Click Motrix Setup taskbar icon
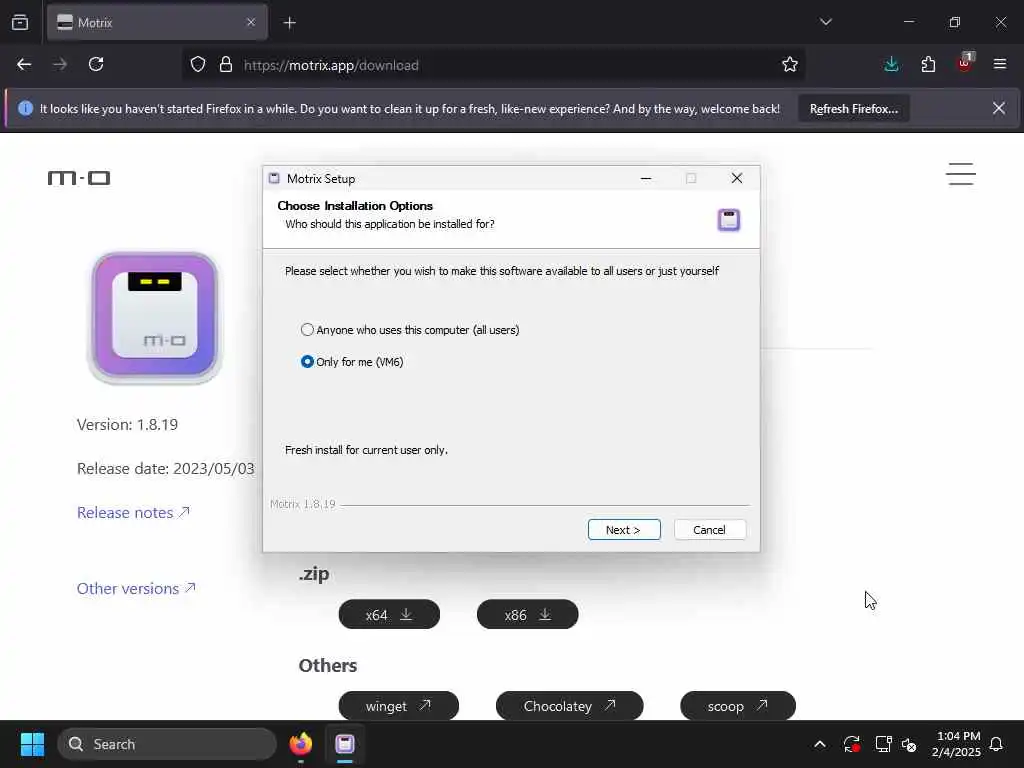1024x768 pixels. [345, 744]
